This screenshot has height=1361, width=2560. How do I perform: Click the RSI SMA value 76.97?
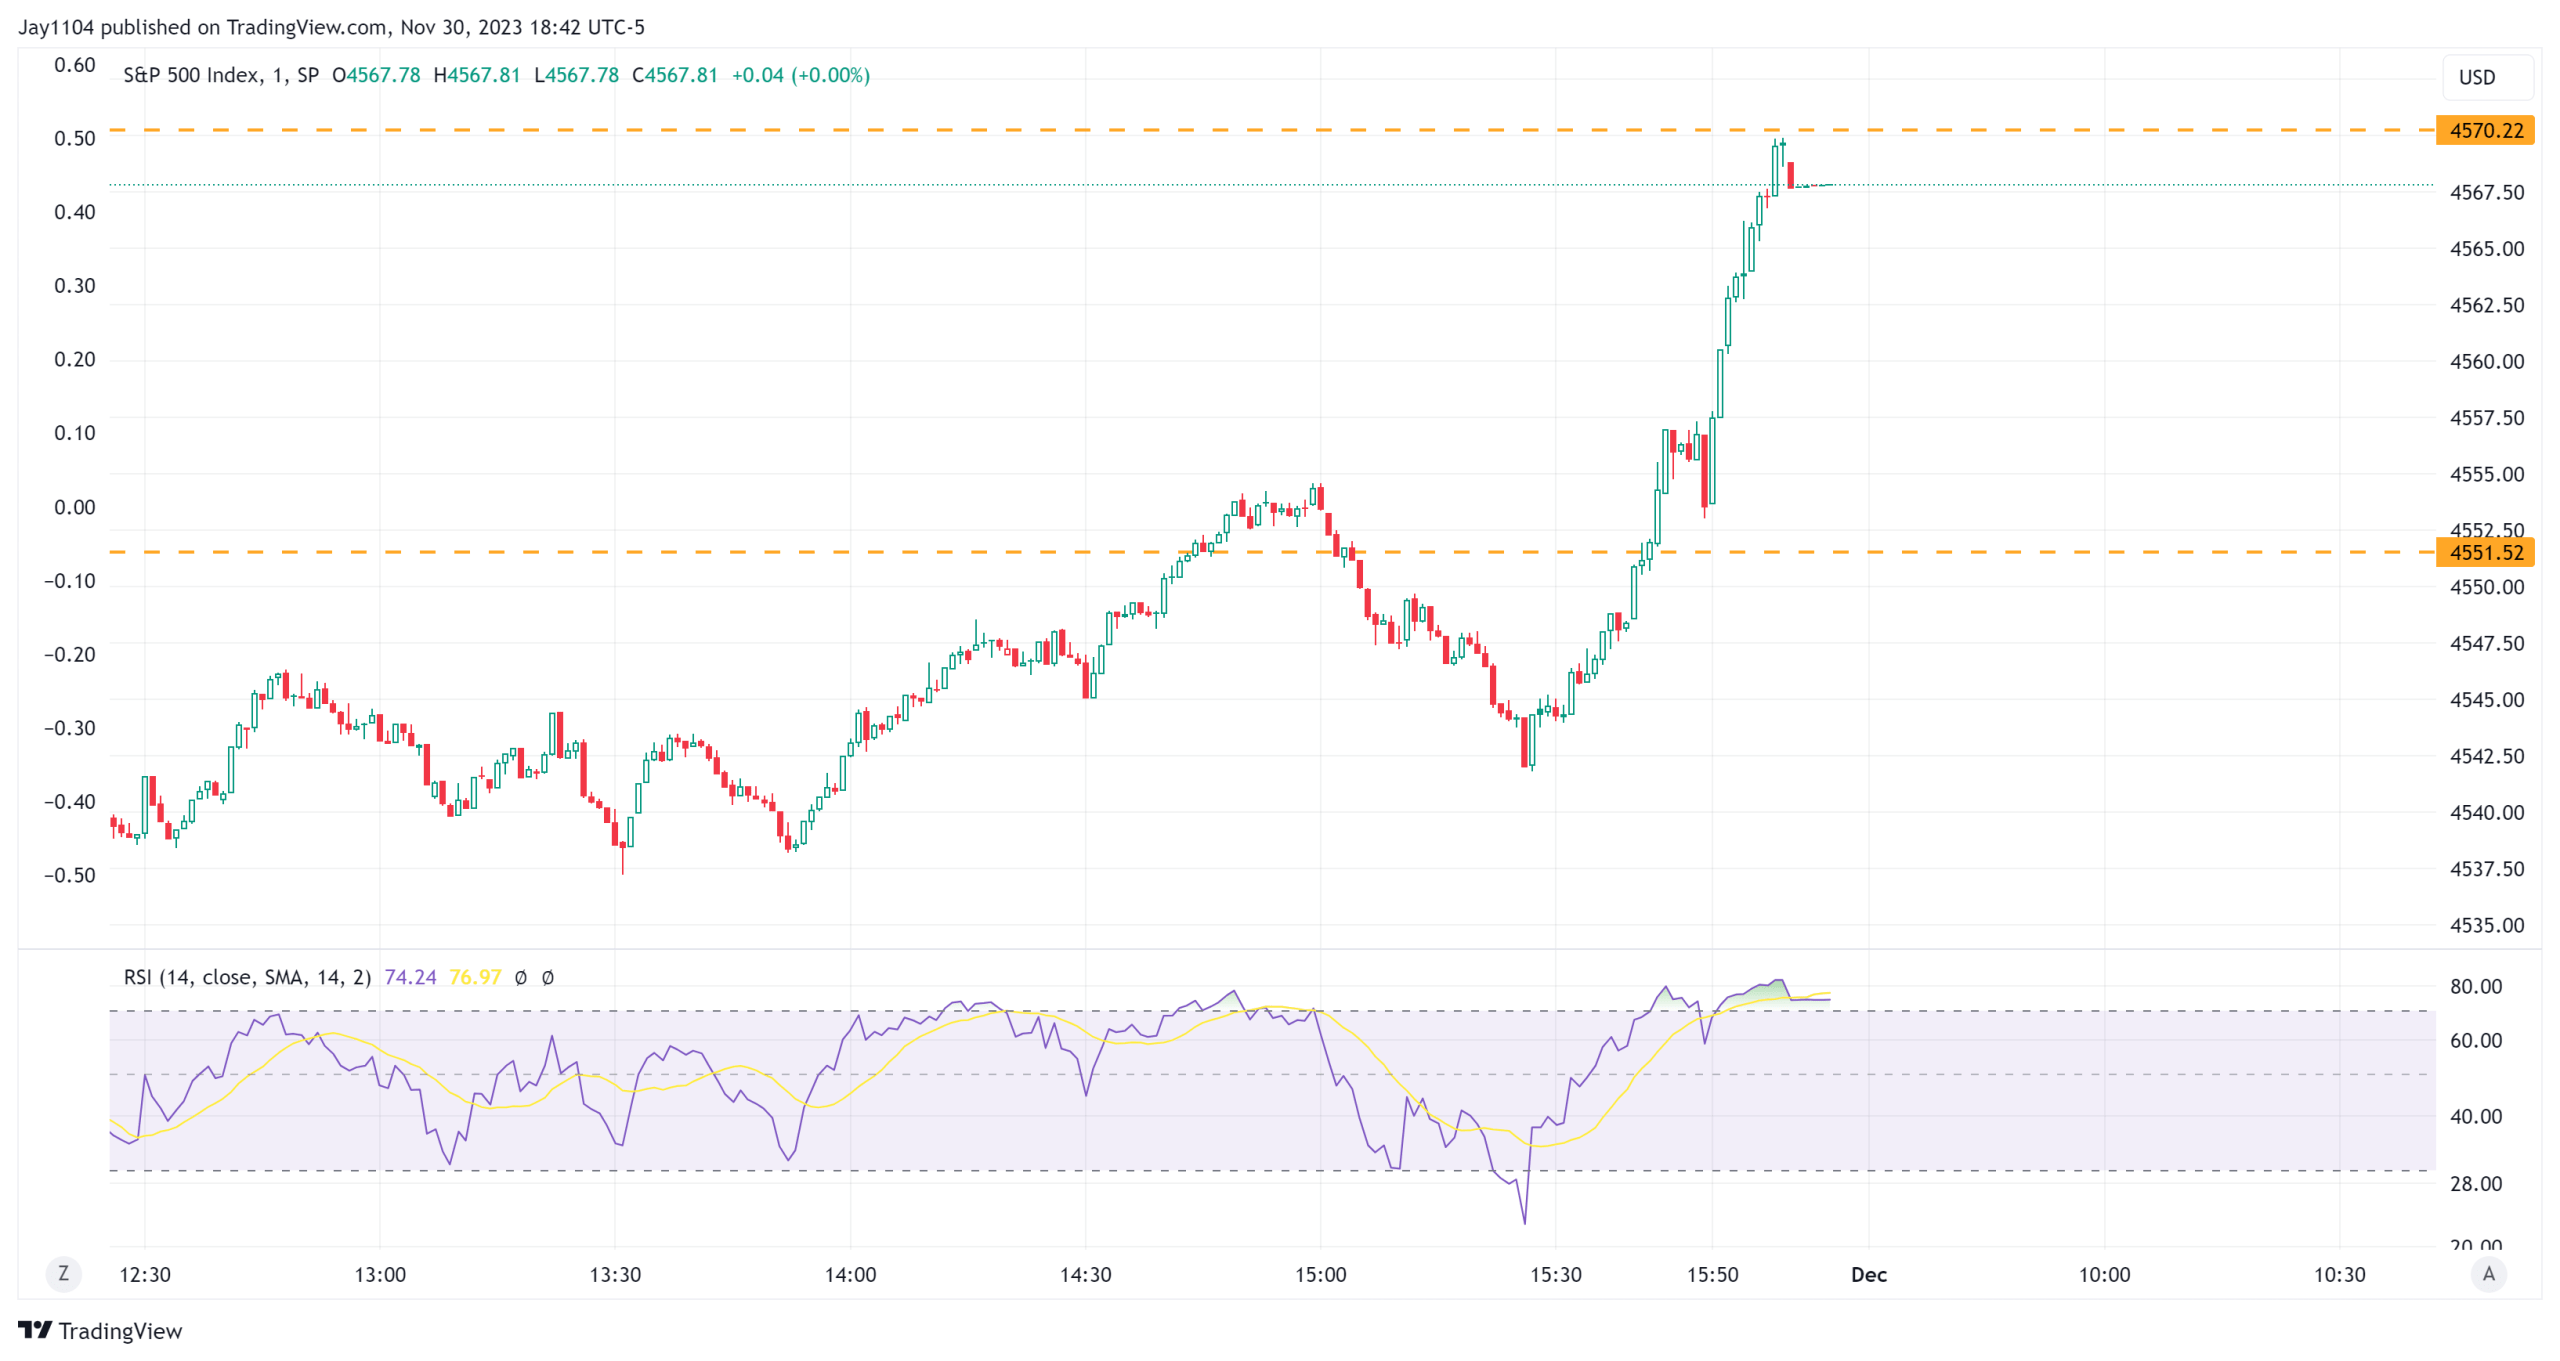click(475, 977)
